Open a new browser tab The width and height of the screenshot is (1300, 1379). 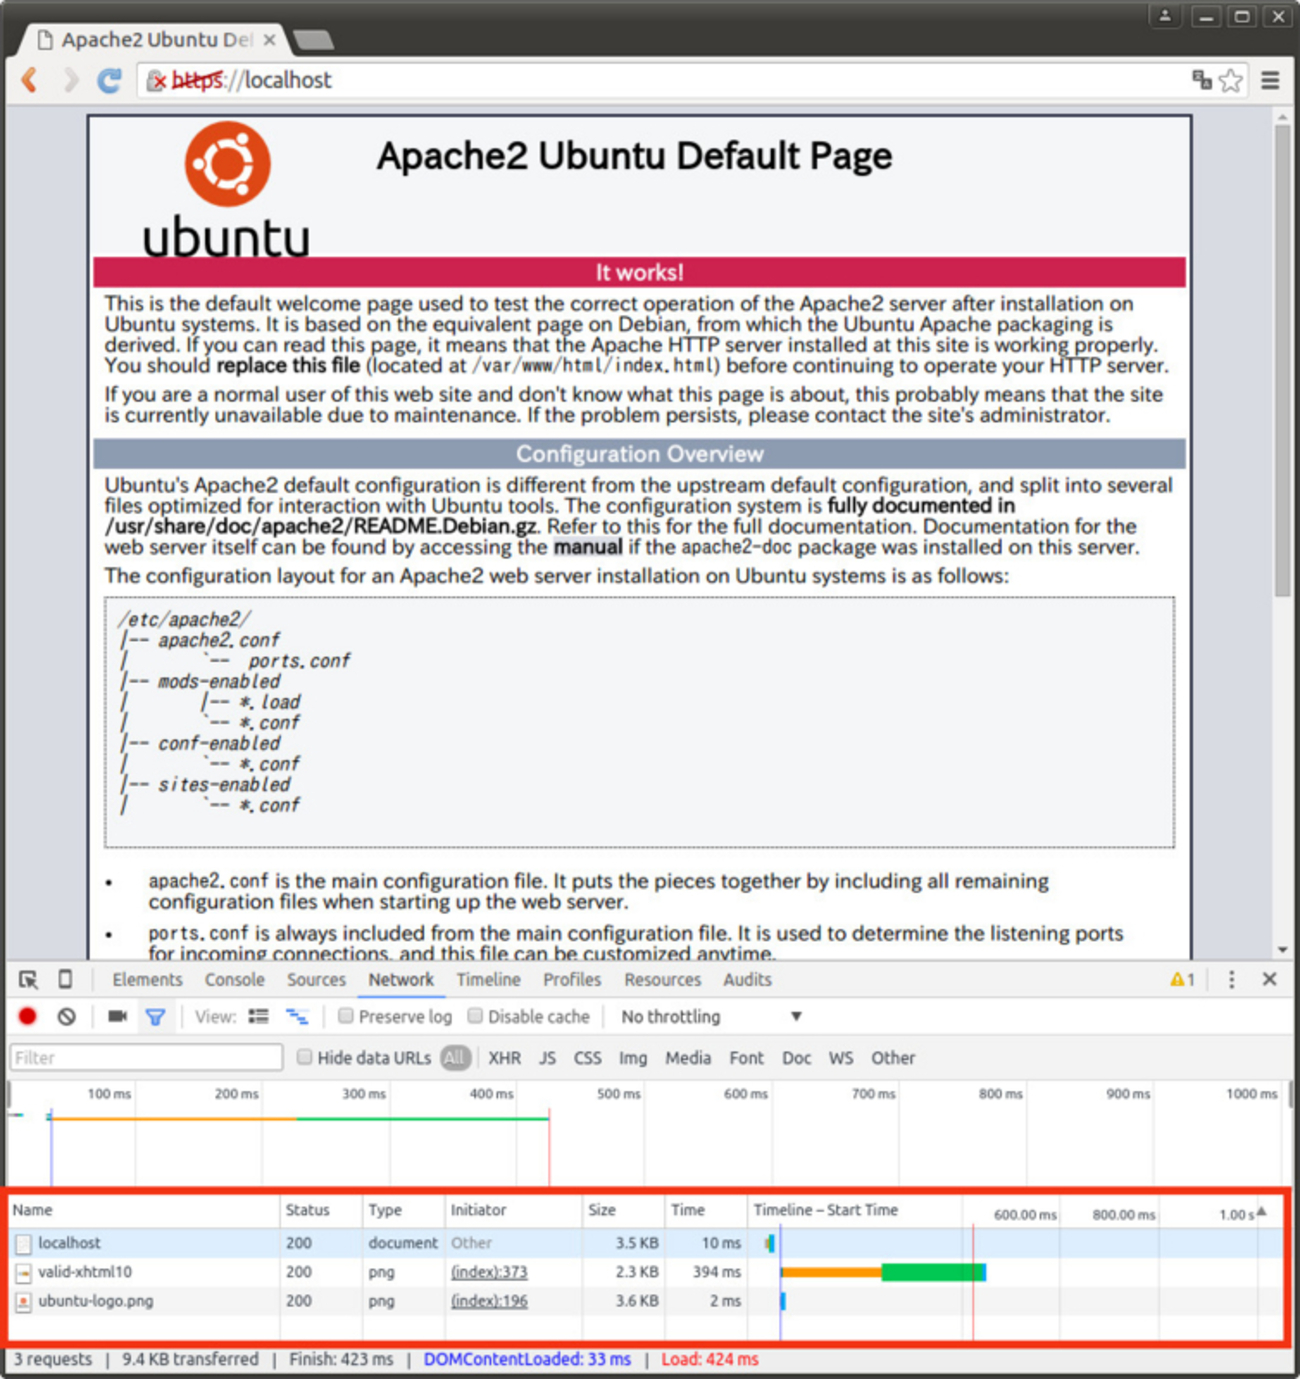[314, 40]
